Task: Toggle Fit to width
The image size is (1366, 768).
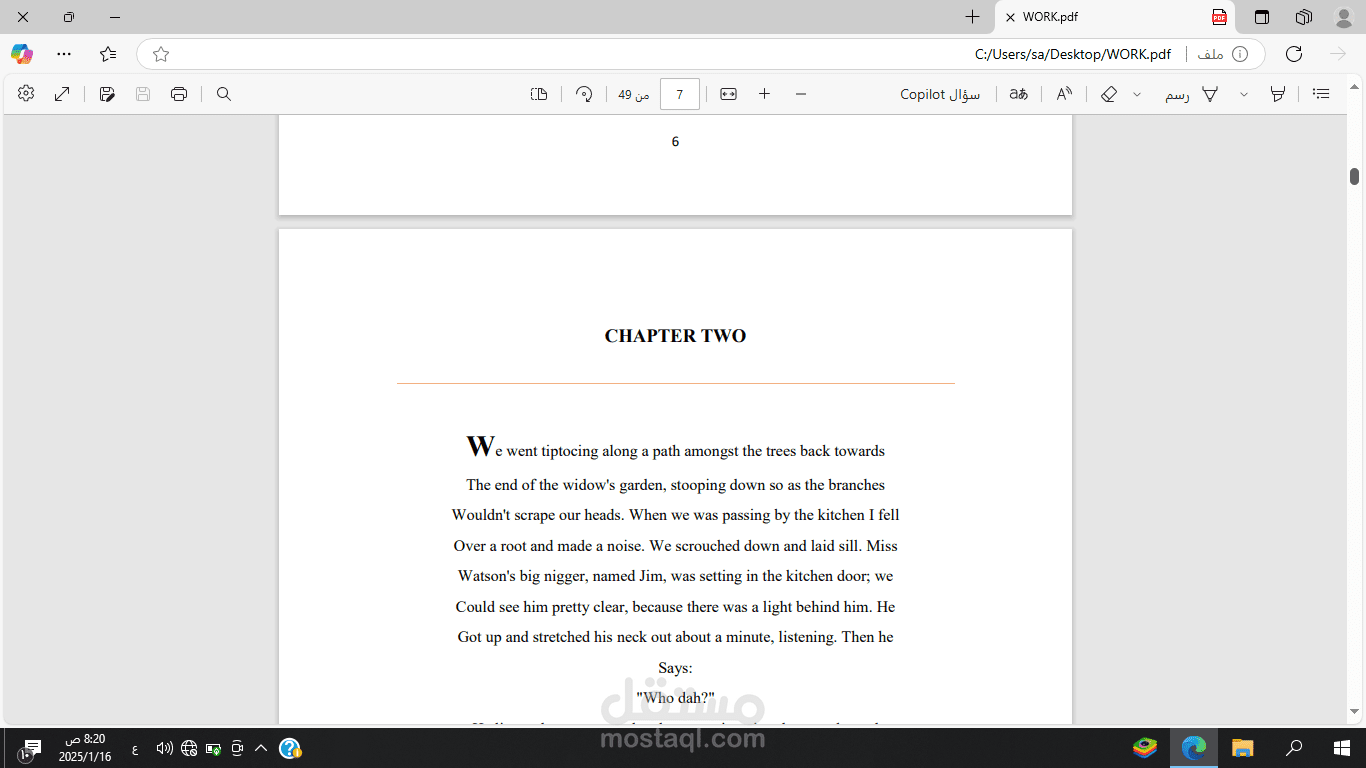Action: pyautogui.click(x=728, y=94)
